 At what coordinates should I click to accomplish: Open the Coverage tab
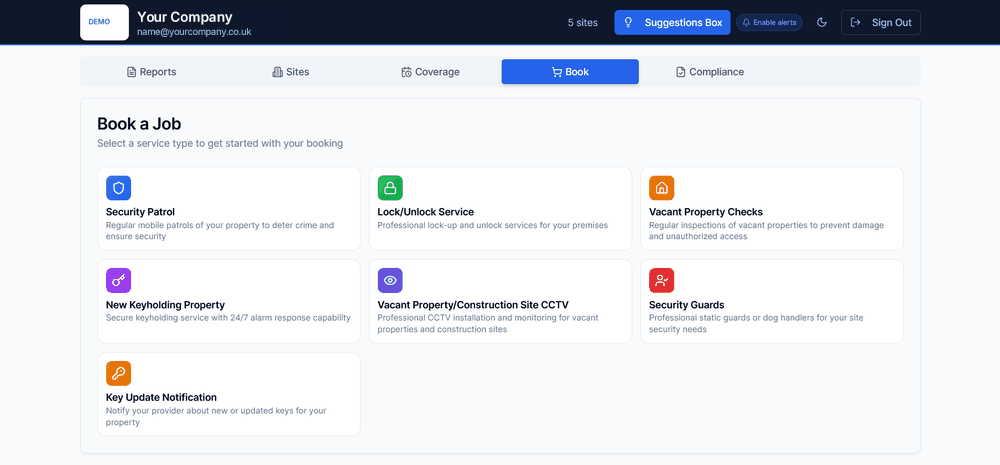(x=430, y=72)
